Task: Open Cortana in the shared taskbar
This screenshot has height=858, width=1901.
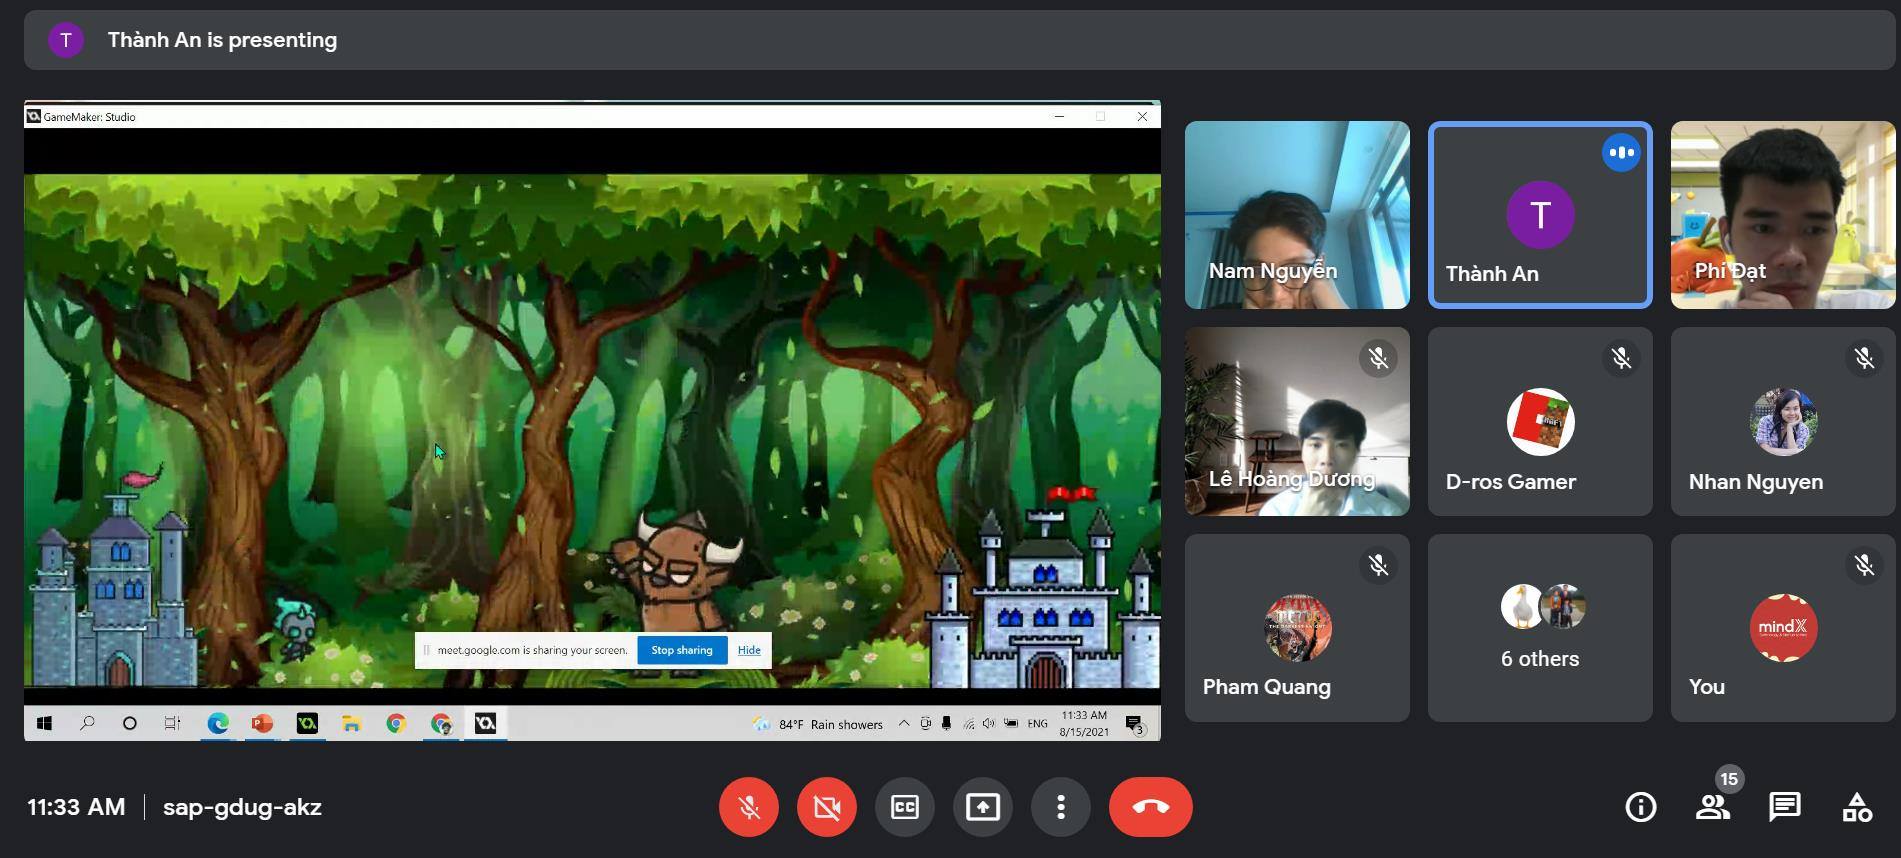Action: (x=129, y=723)
